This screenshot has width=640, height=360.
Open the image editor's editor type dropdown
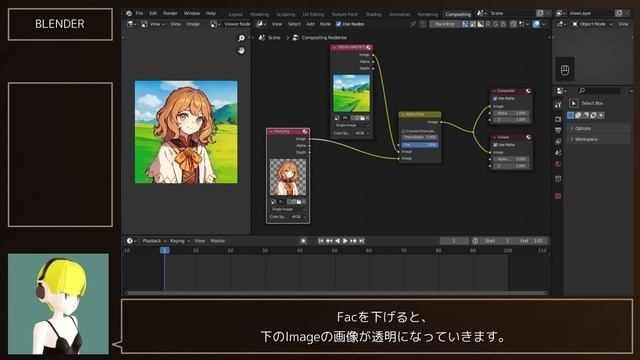click(x=131, y=24)
